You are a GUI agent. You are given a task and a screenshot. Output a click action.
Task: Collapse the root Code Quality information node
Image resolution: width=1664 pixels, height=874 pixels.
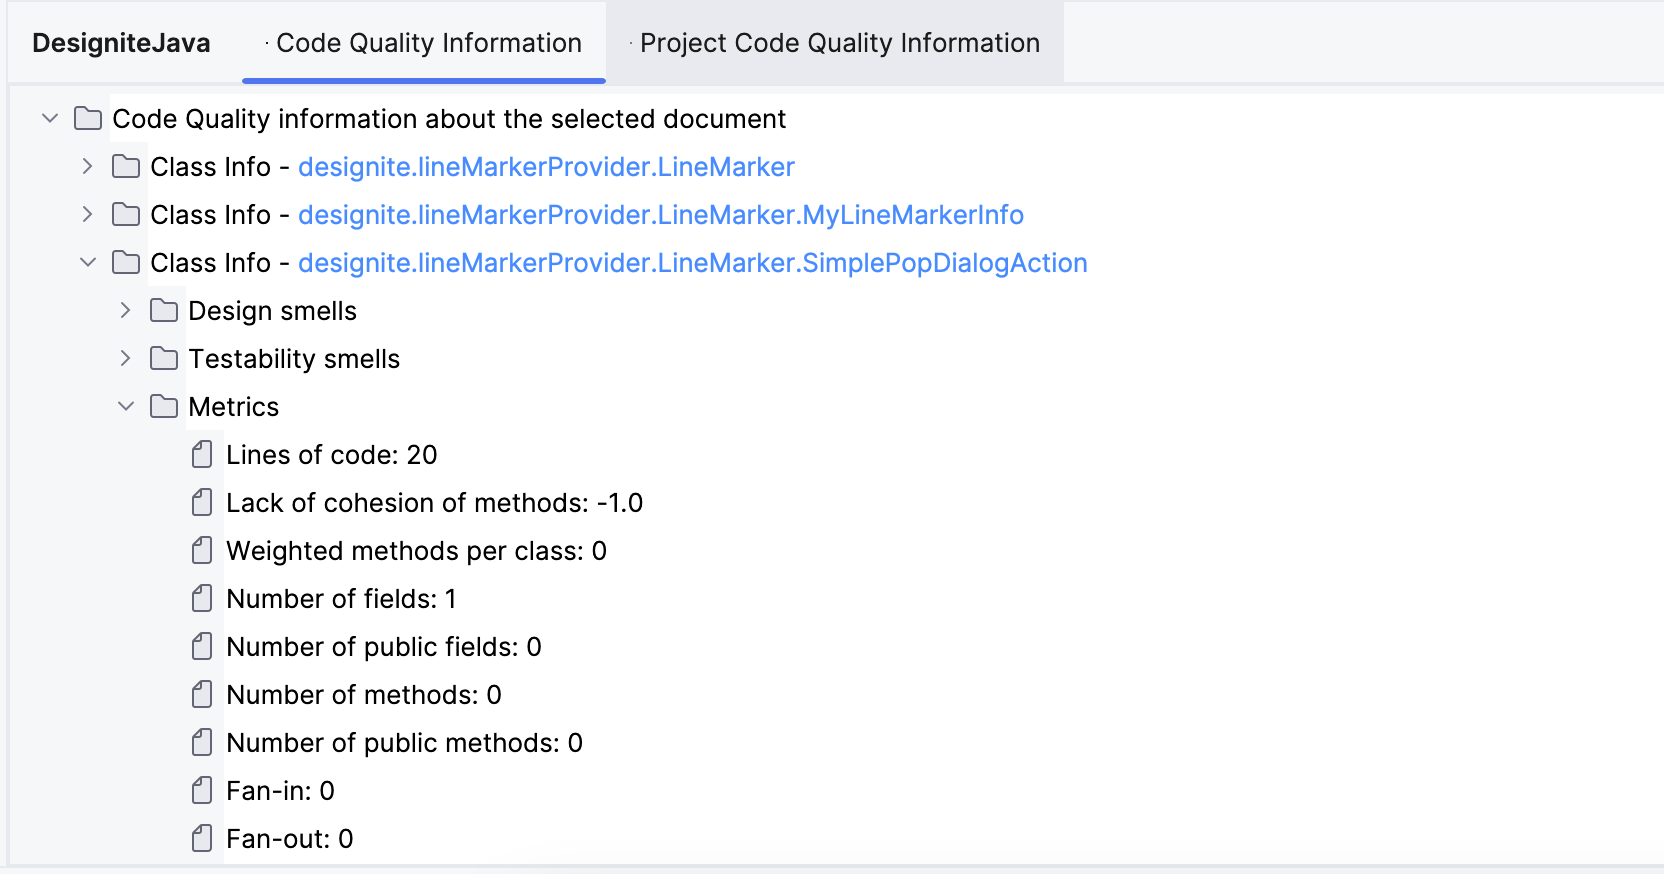coord(50,118)
